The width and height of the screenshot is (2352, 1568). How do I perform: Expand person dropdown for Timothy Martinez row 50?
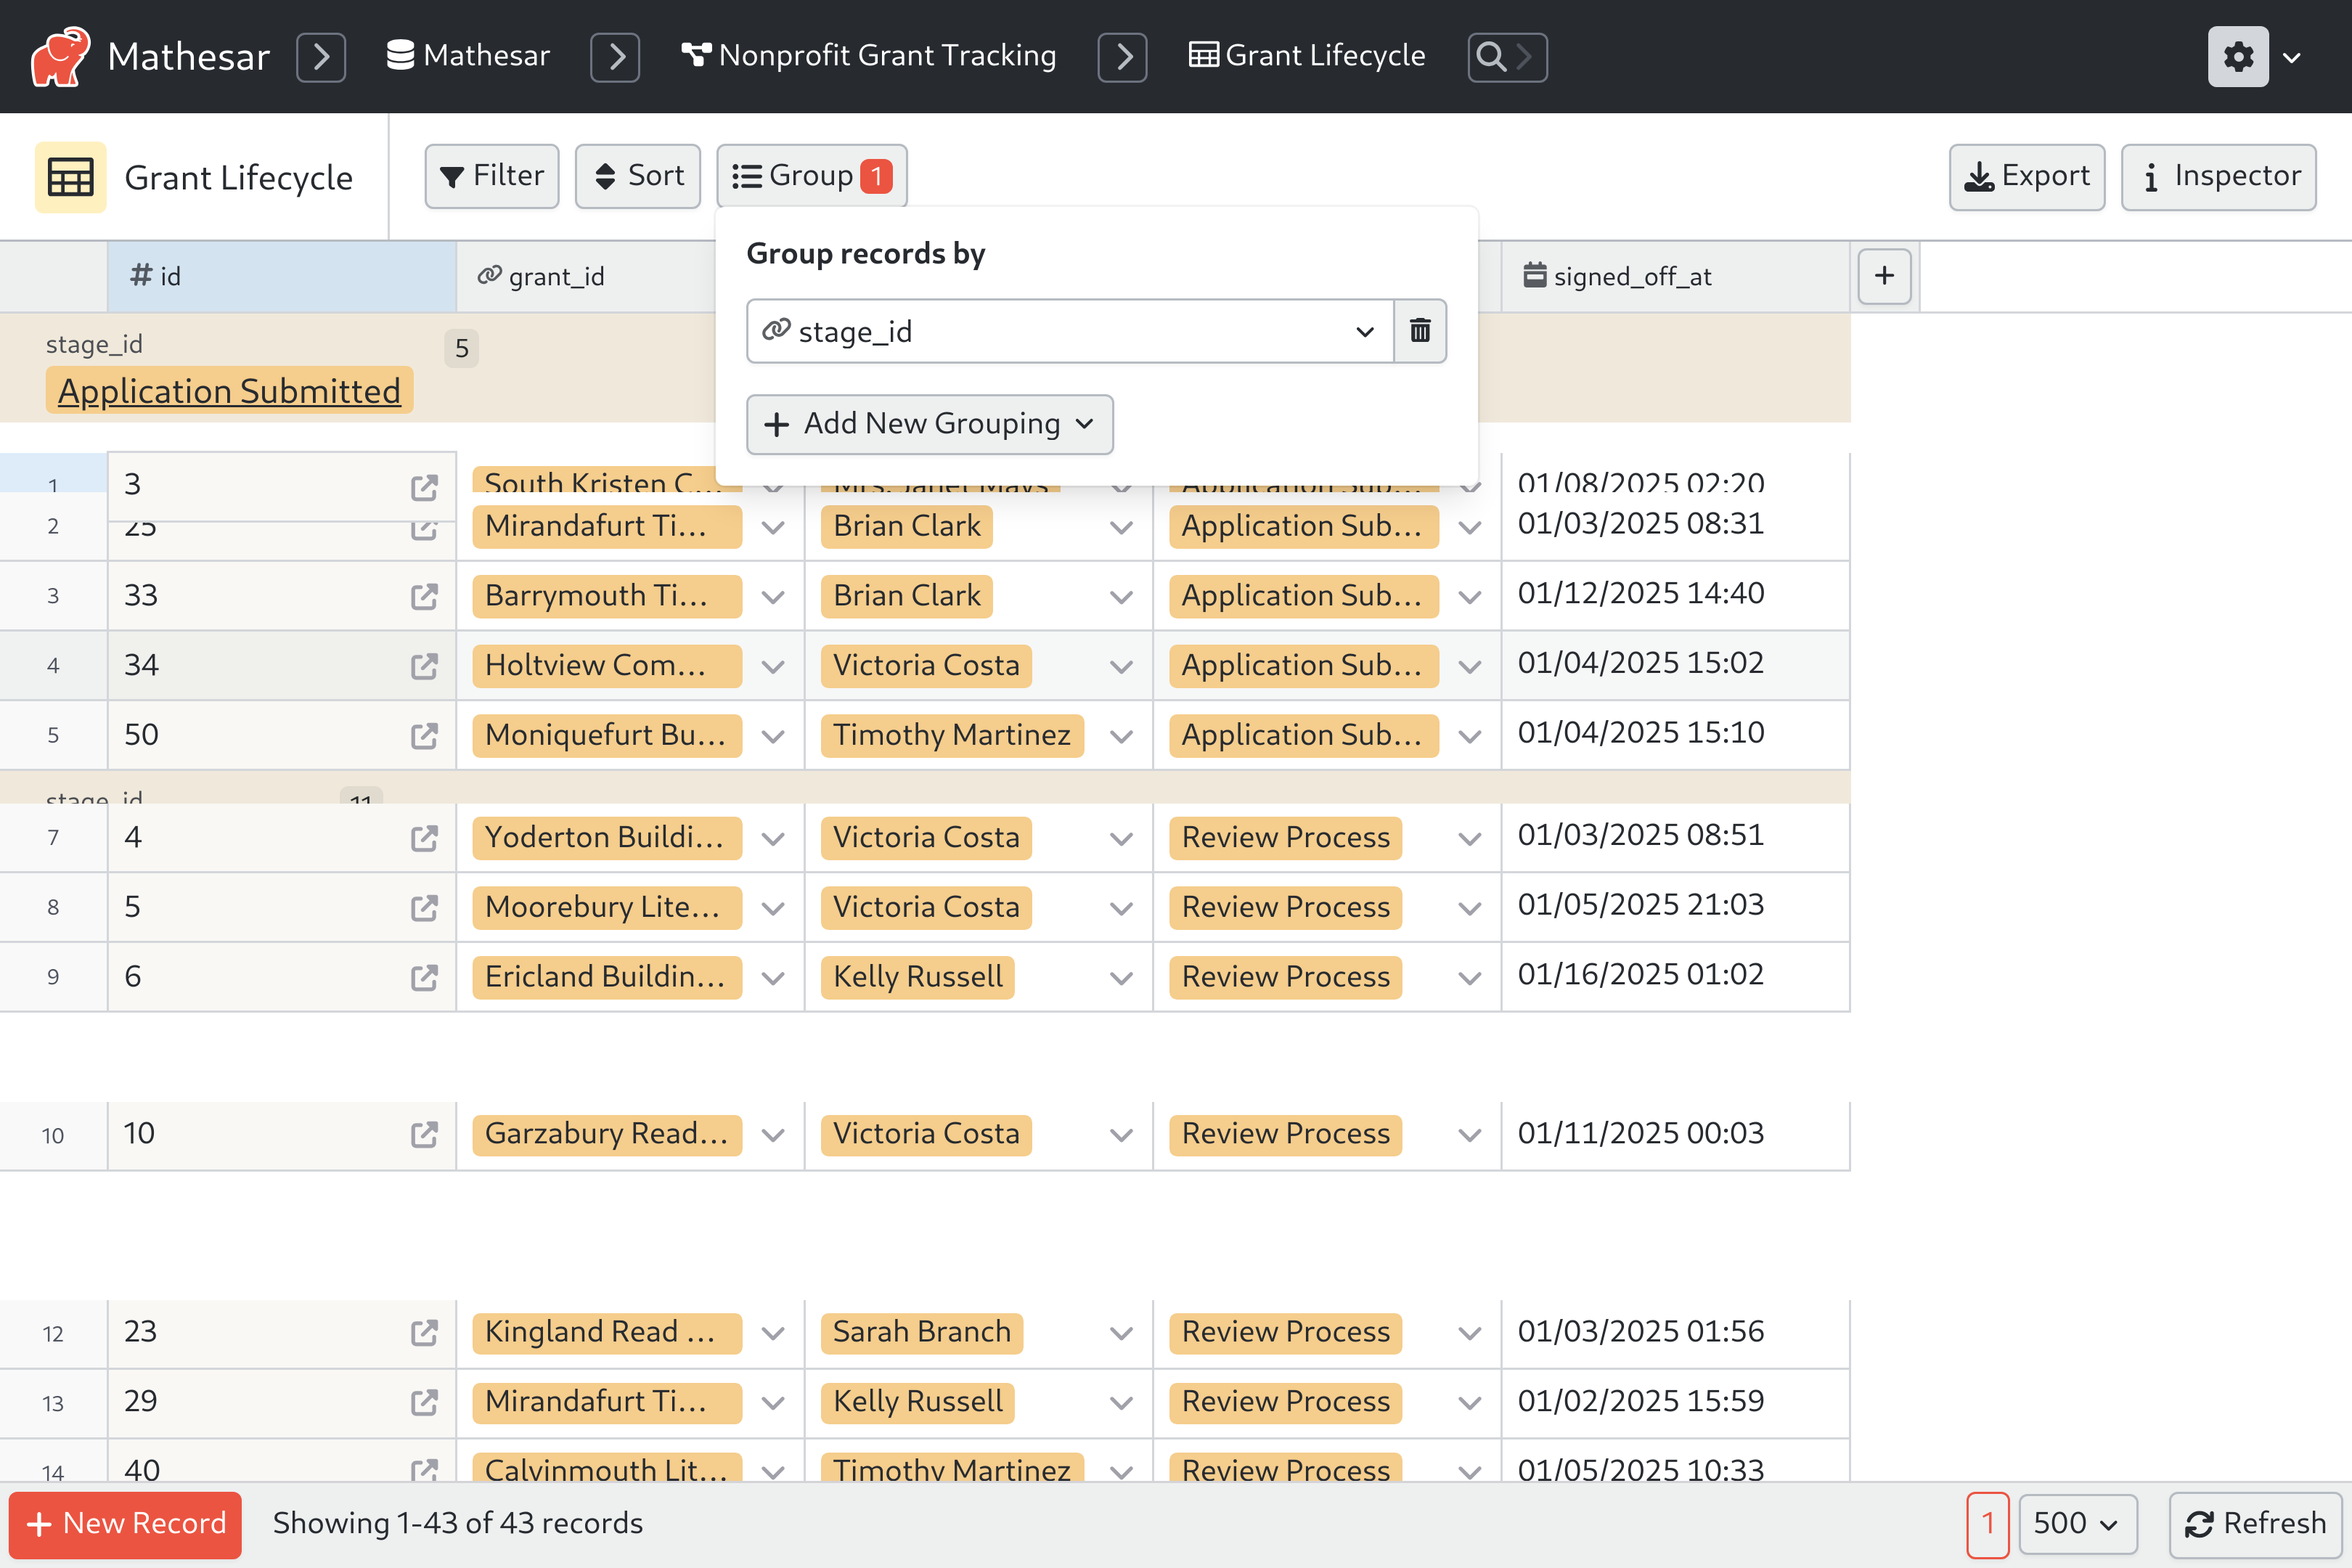[x=1121, y=736]
